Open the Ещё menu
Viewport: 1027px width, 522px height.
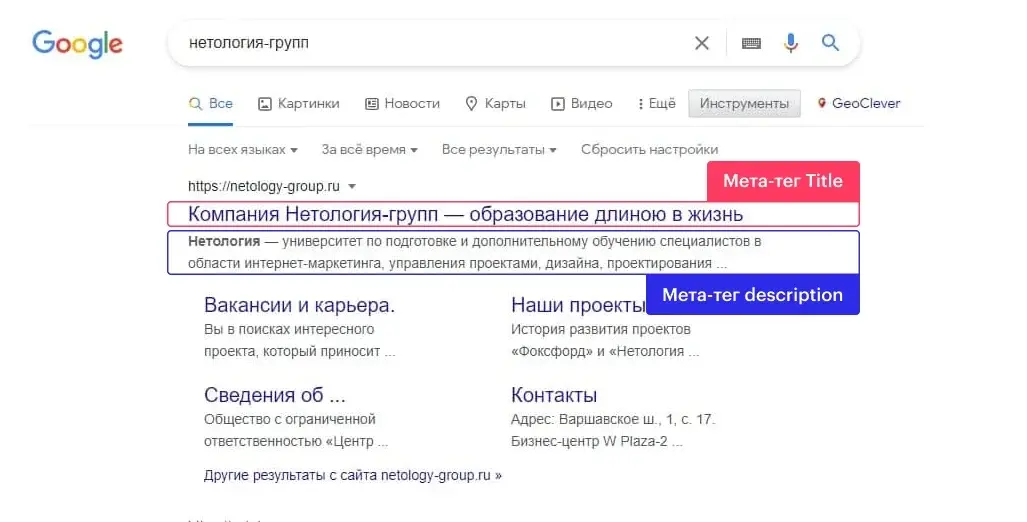pyautogui.click(x=656, y=103)
